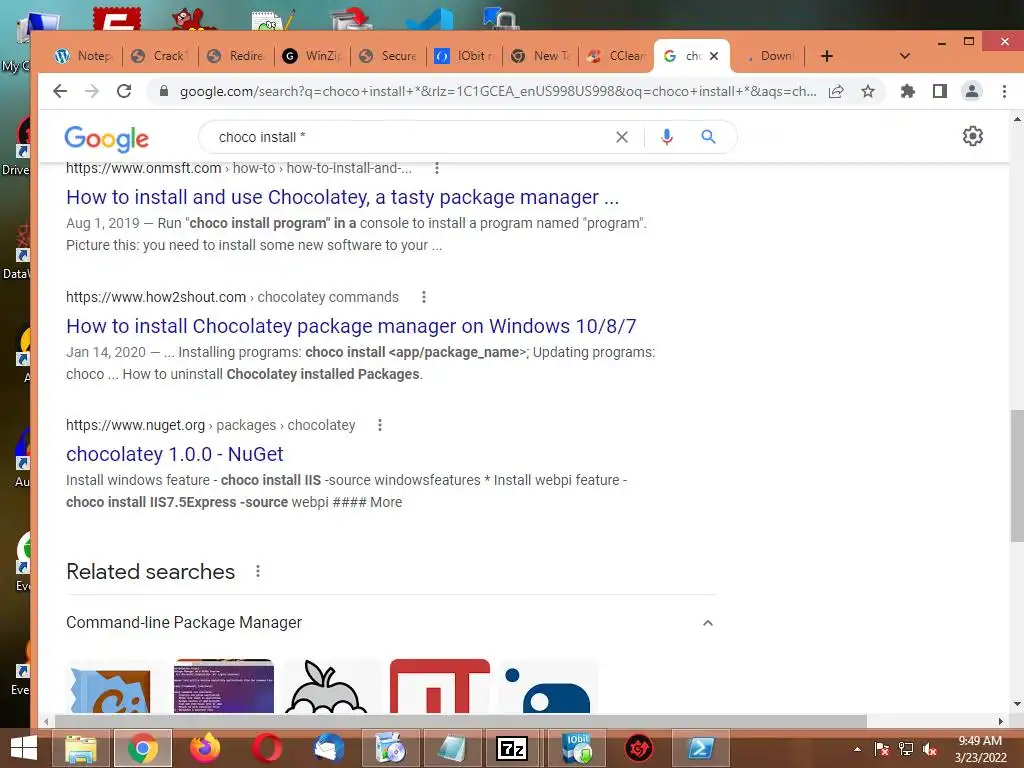Image resolution: width=1024 pixels, height=768 pixels.
Task: View site lock security info
Action: pos(164,91)
